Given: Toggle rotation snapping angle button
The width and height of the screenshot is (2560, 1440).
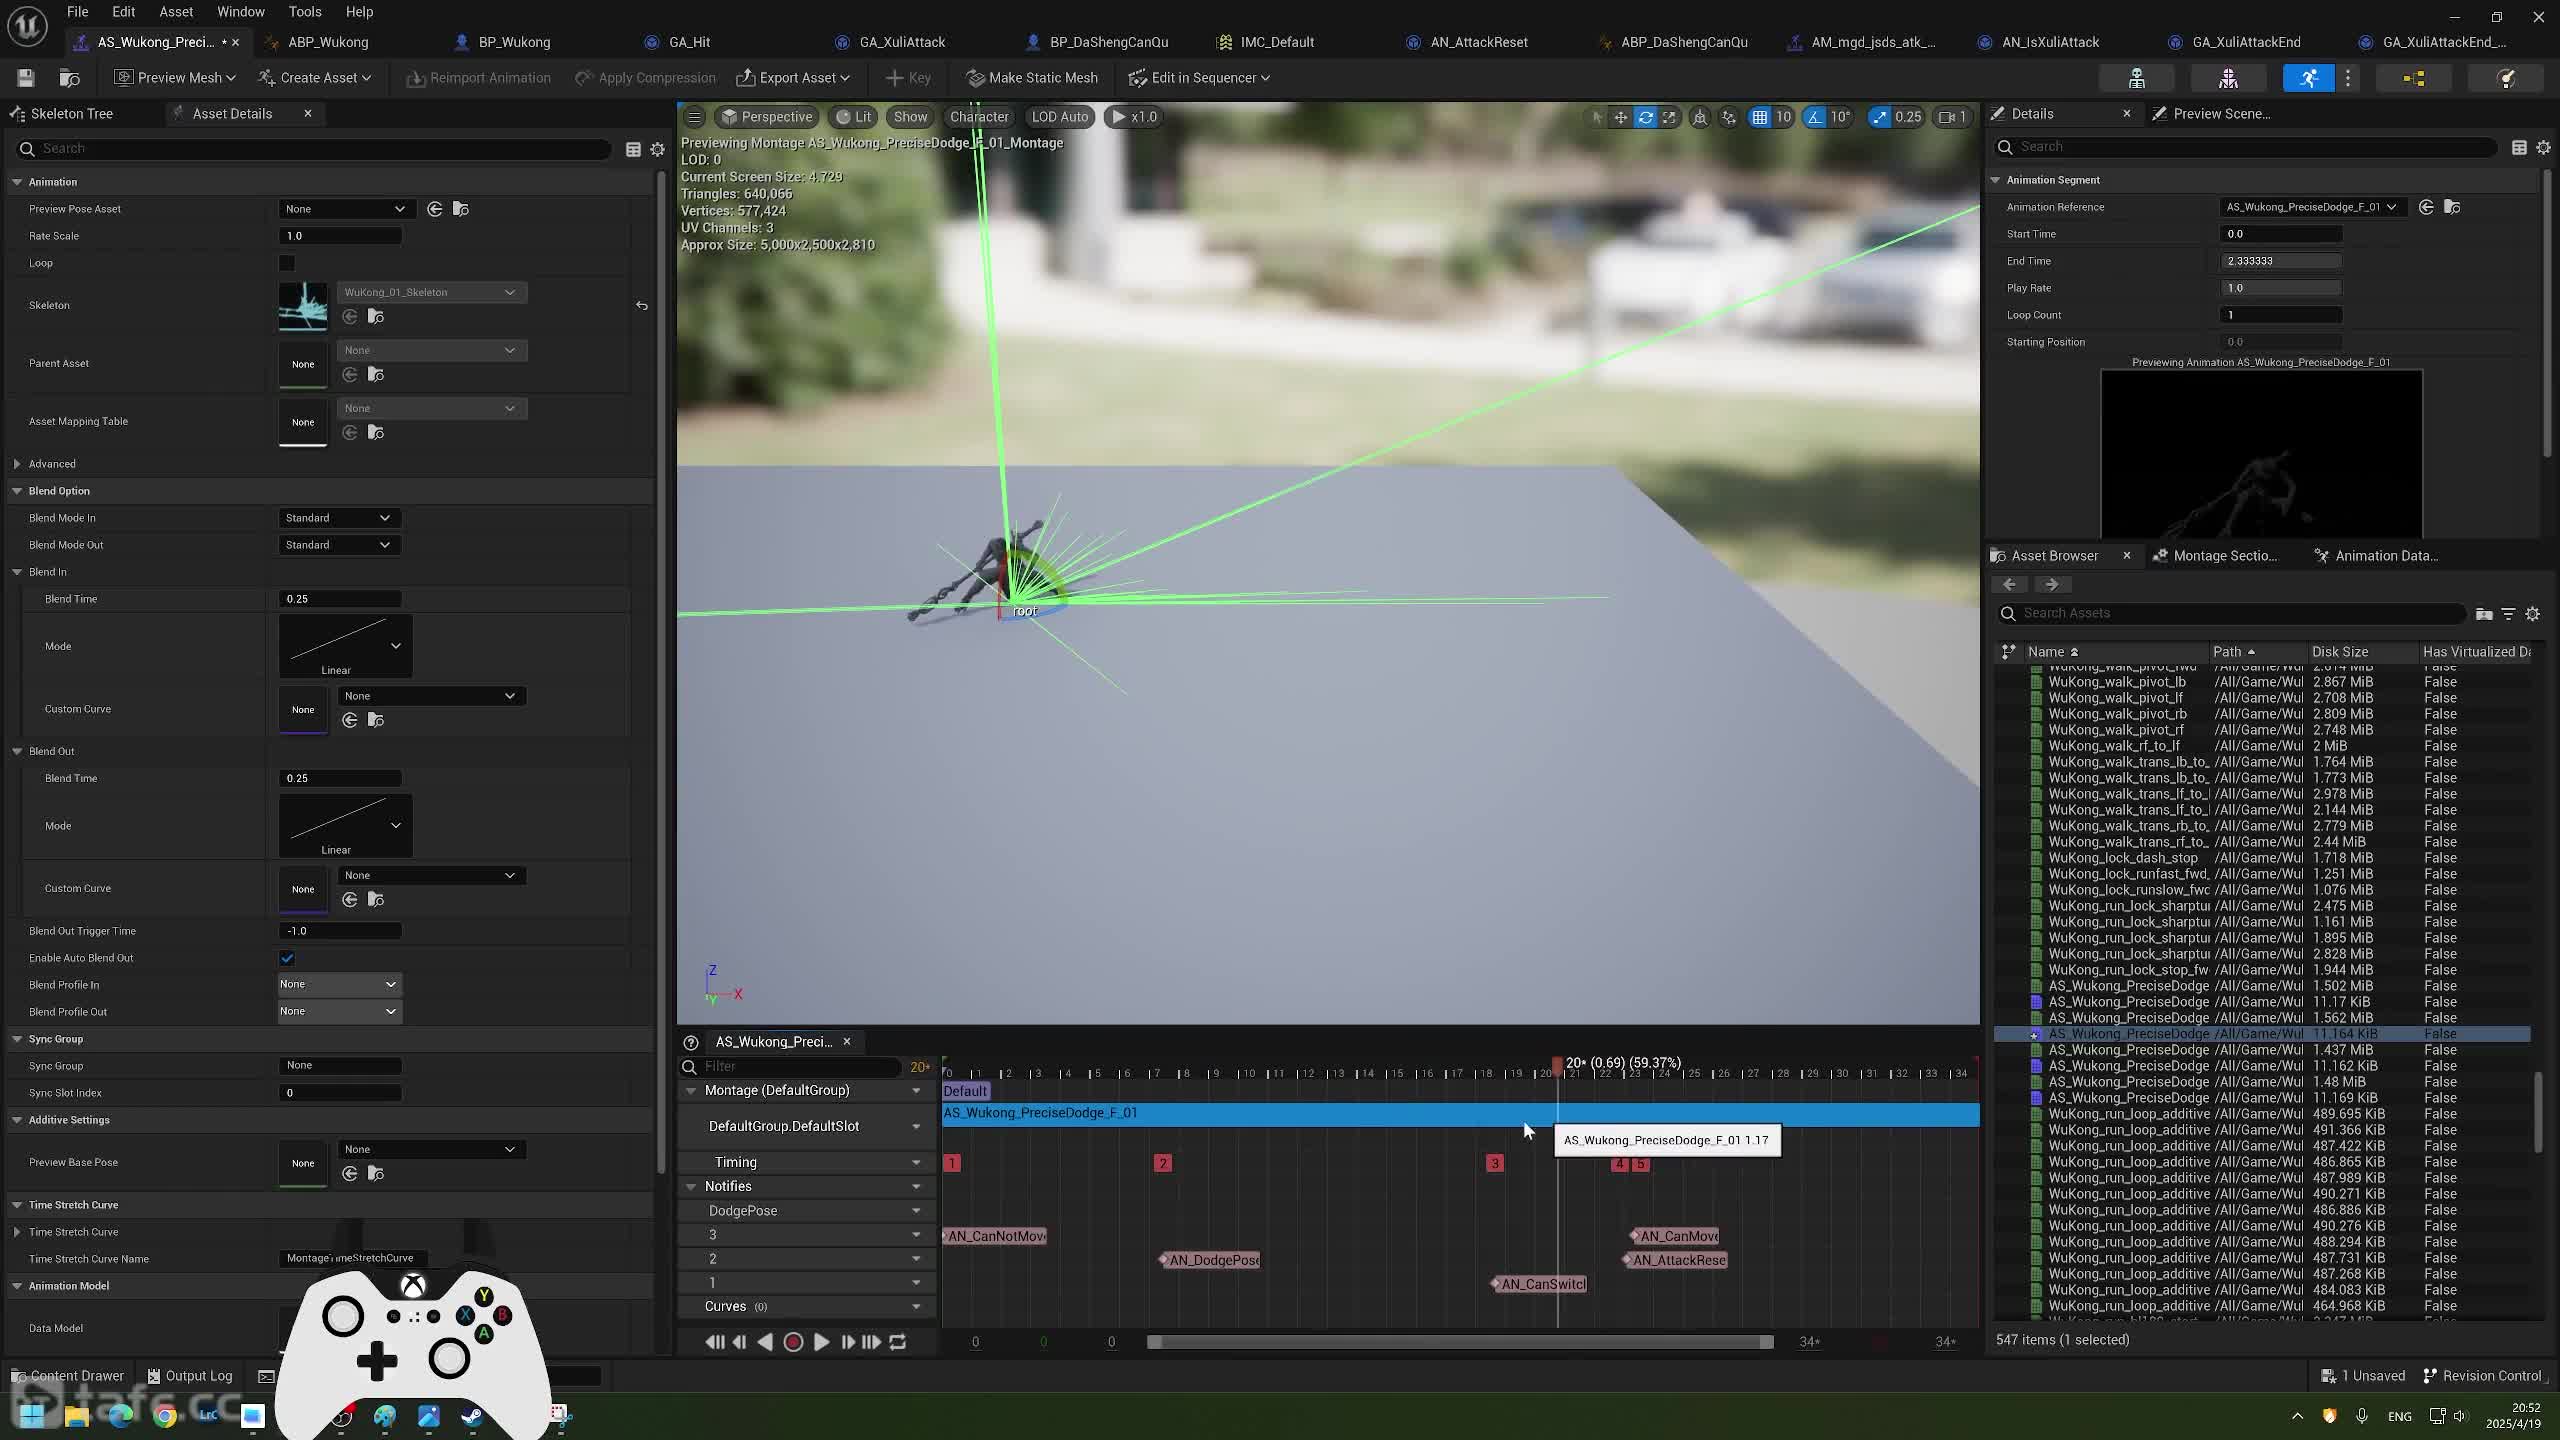Looking at the screenshot, I should (x=1815, y=117).
